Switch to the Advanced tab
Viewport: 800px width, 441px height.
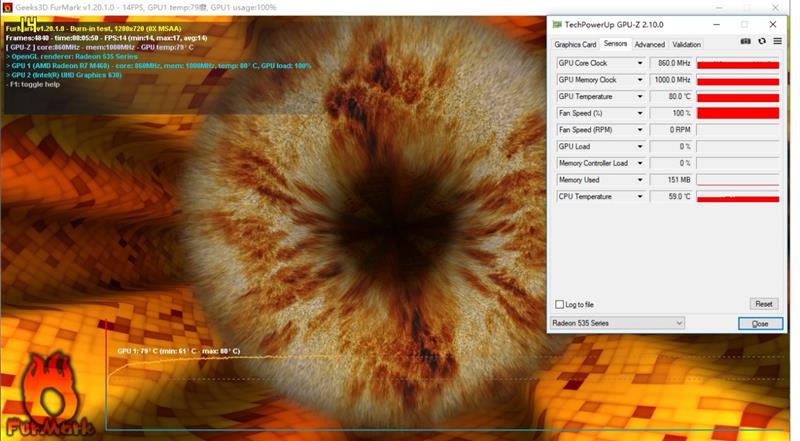(x=649, y=44)
